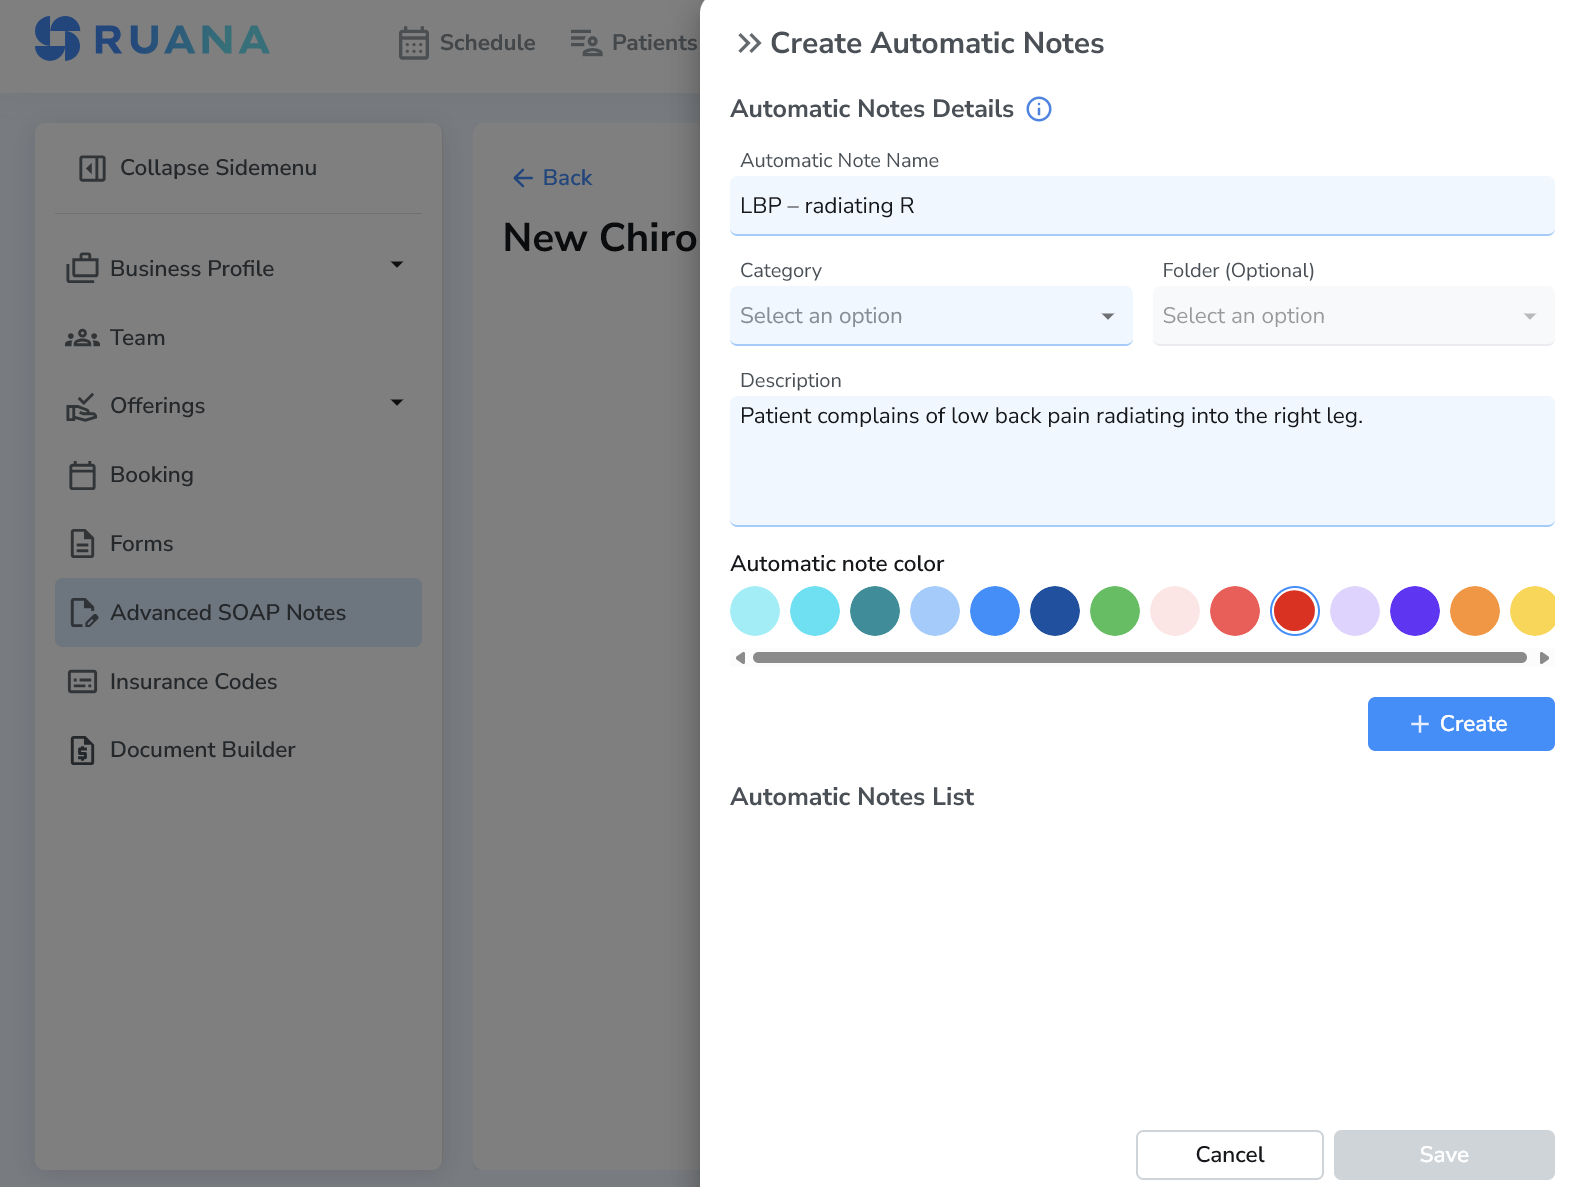
Task: Click the Automatic Note Name field
Action: click(x=1142, y=206)
